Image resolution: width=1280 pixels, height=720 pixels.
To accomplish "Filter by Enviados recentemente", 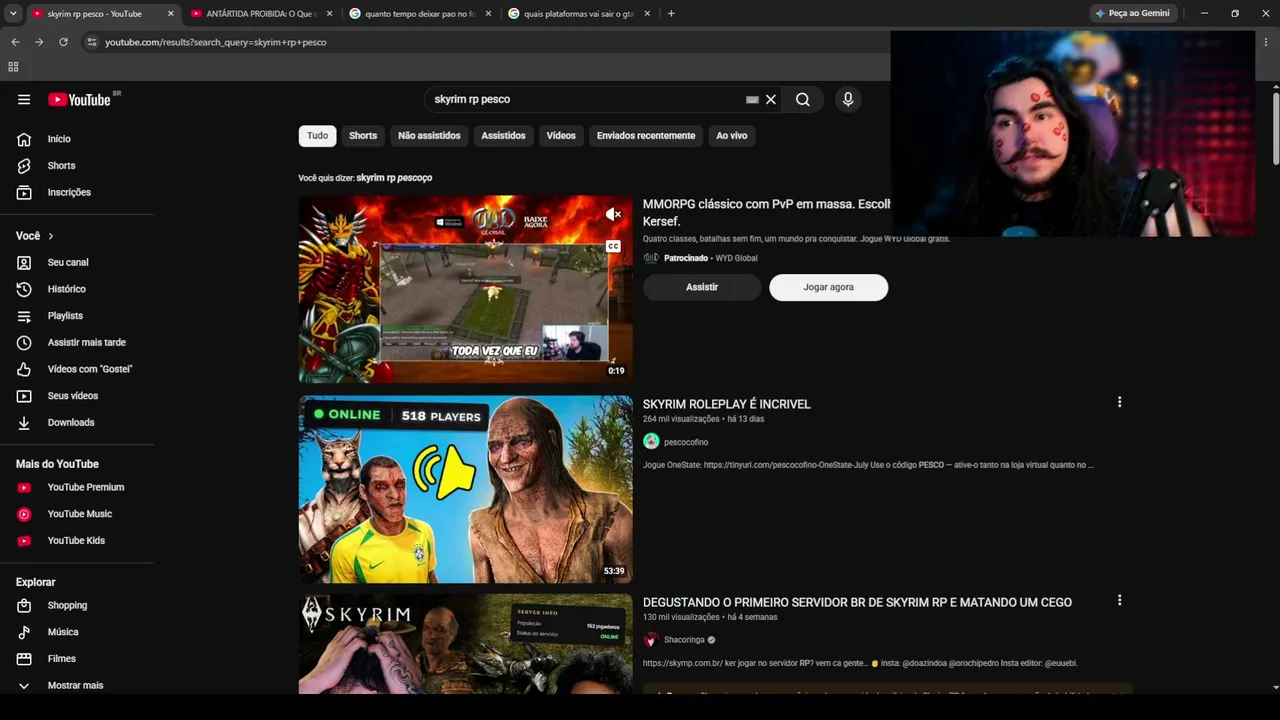I will pyautogui.click(x=646, y=136).
